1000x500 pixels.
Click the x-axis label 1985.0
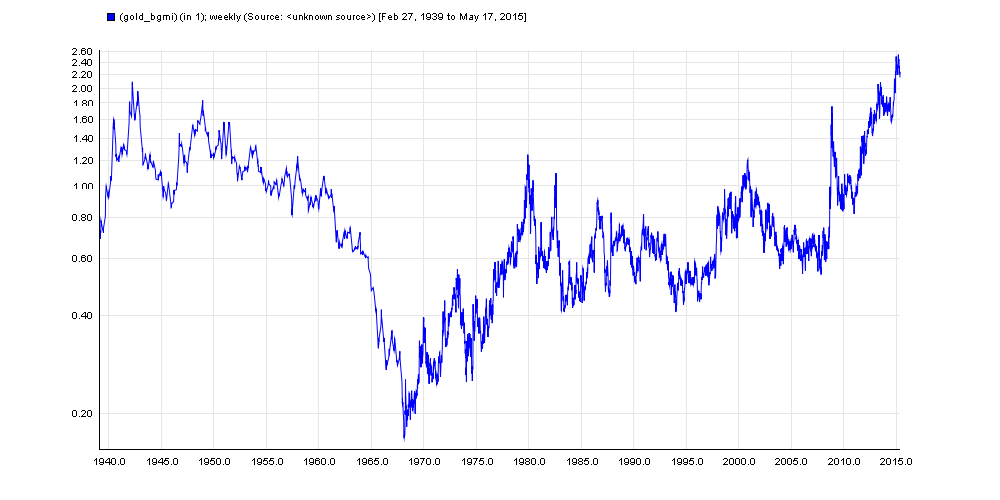581,462
